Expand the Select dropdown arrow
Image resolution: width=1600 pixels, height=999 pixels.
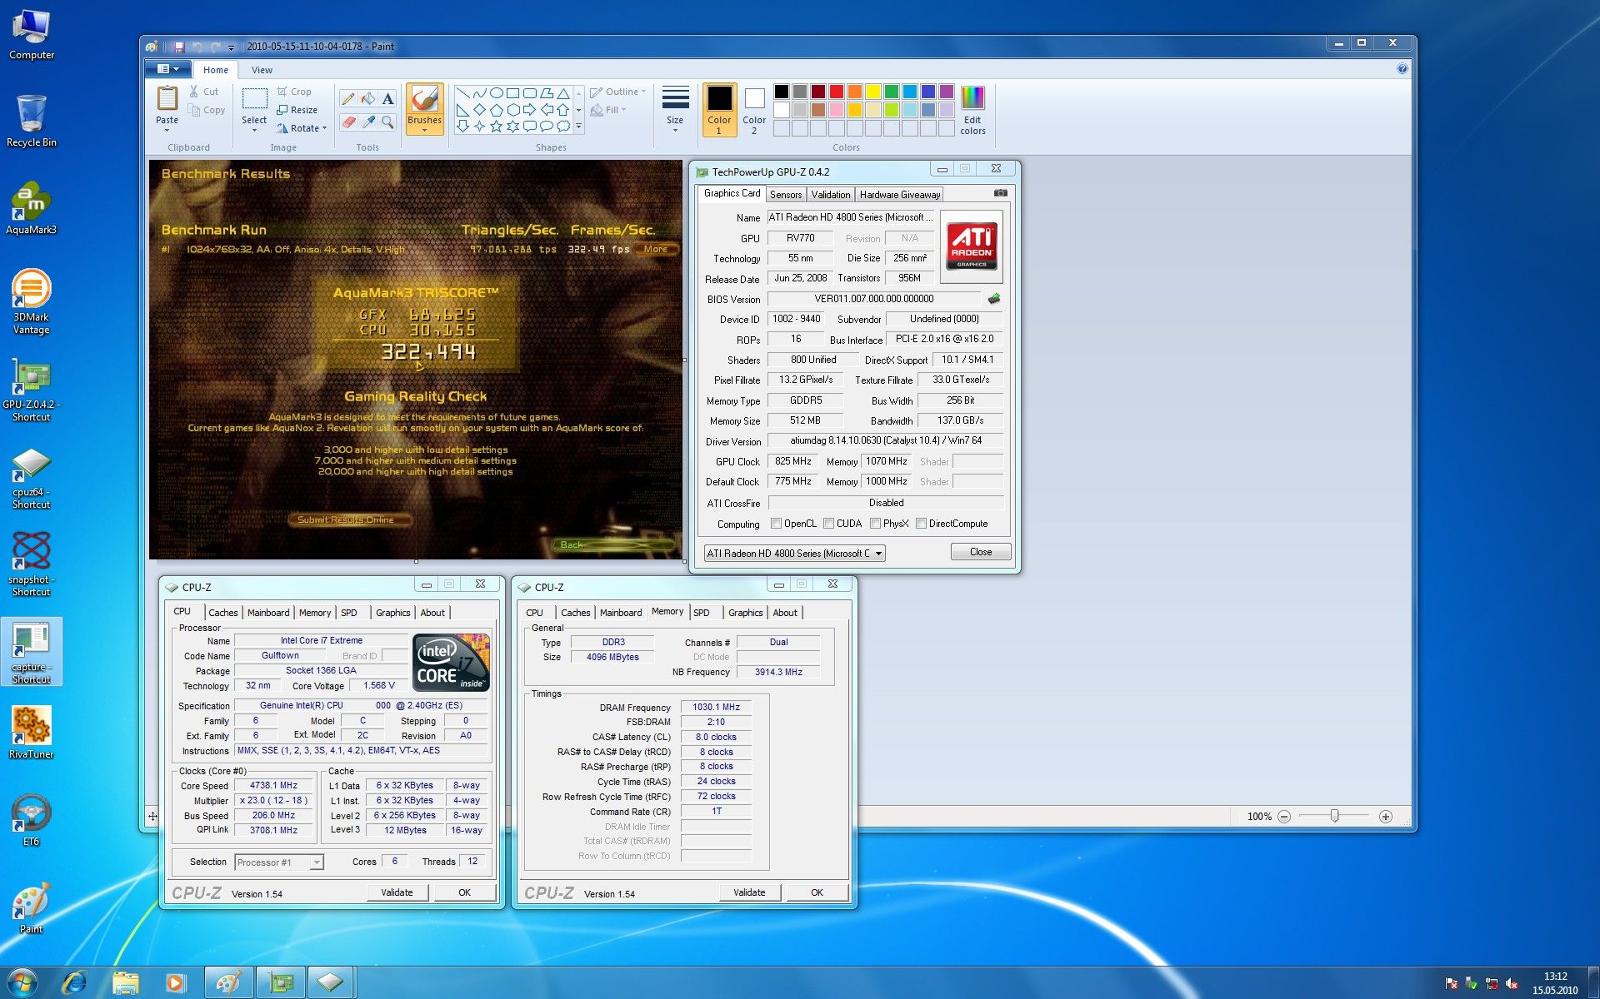[x=254, y=130]
